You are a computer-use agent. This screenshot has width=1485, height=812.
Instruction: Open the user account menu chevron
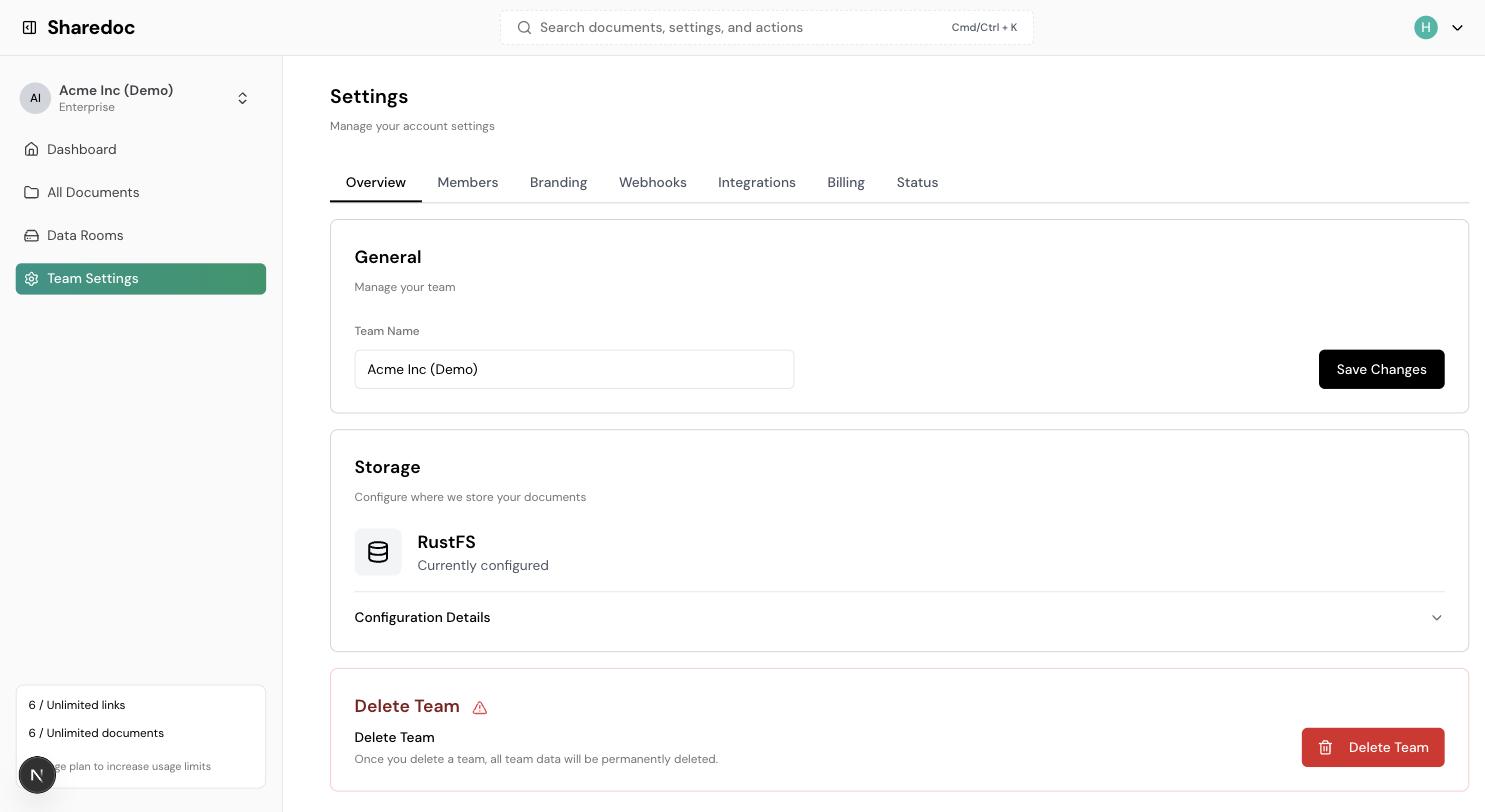pos(1457,28)
